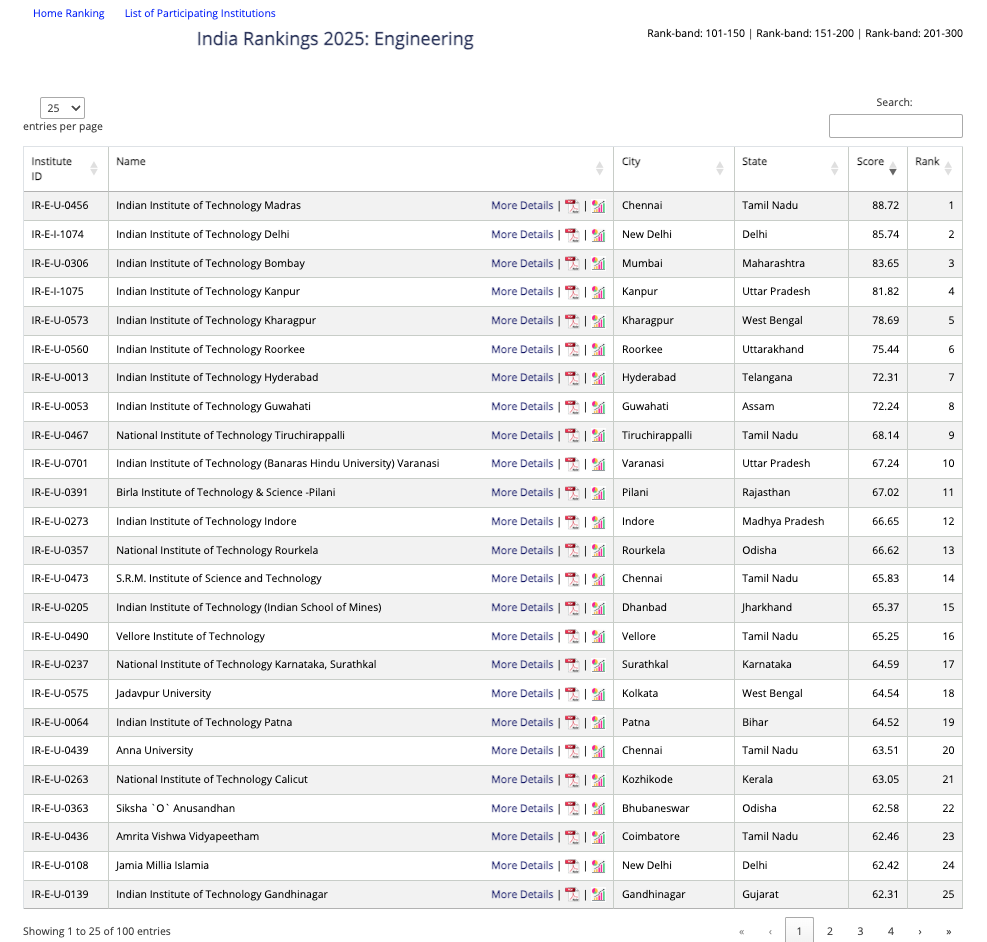
Task: Select score value 85.74
Action: point(885,235)
